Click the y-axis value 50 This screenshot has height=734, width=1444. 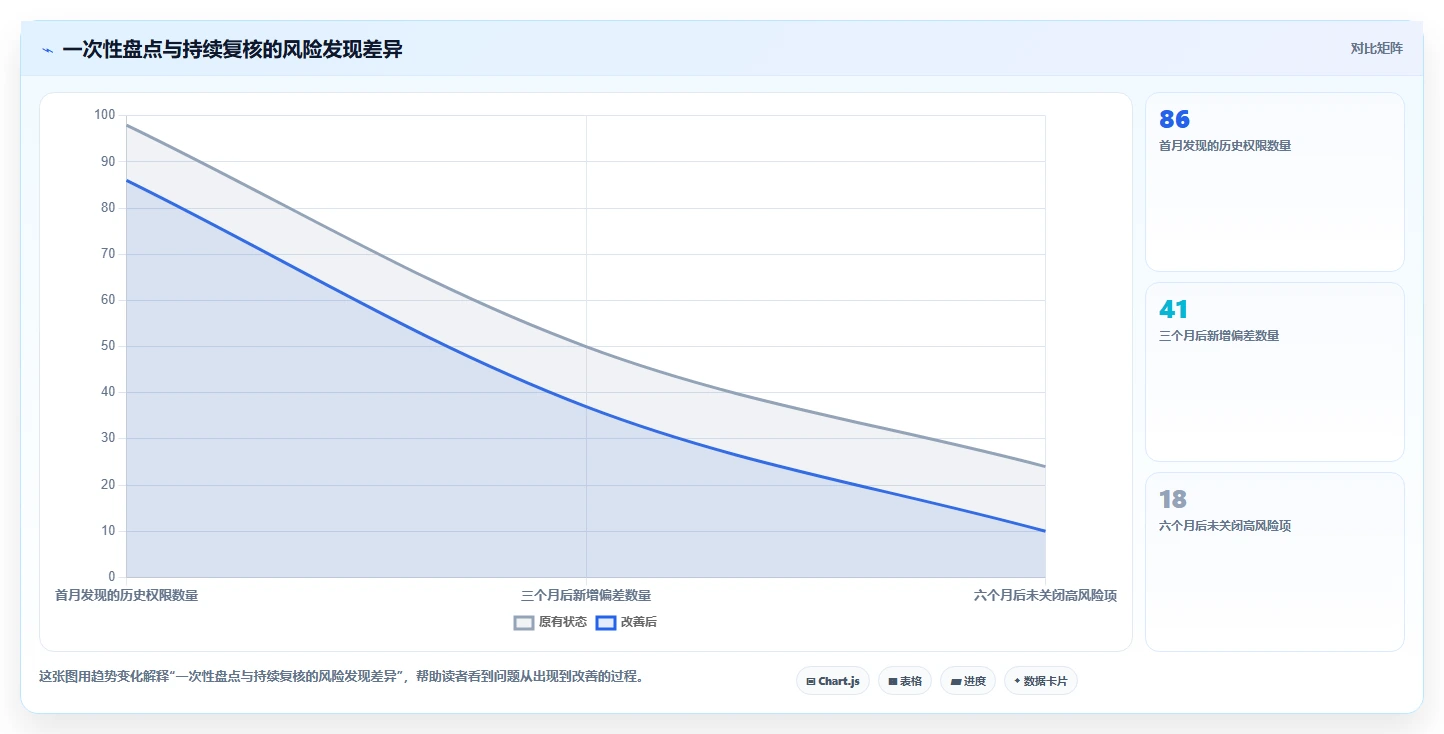[x=109, y=346]
